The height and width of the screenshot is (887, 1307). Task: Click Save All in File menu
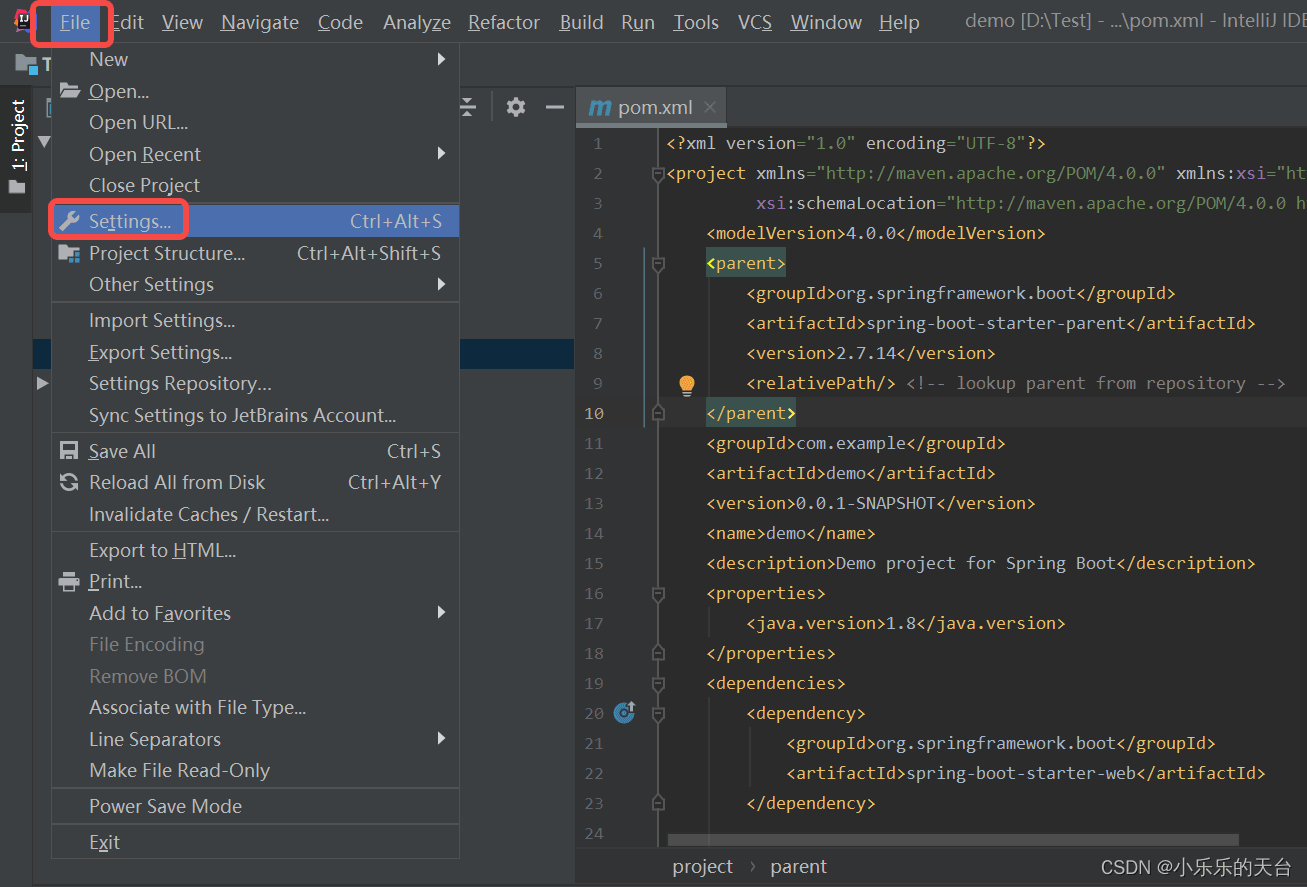[x=255, y=451]
